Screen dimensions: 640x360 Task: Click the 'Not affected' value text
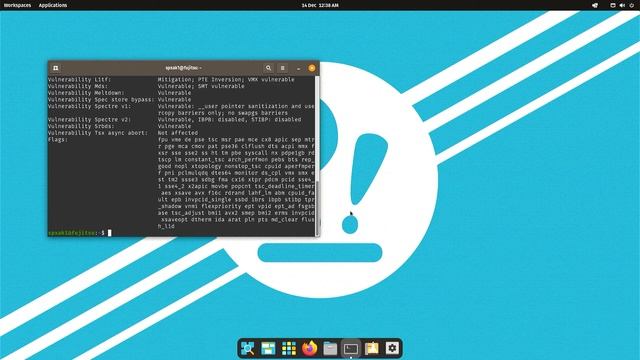(178, 133)
